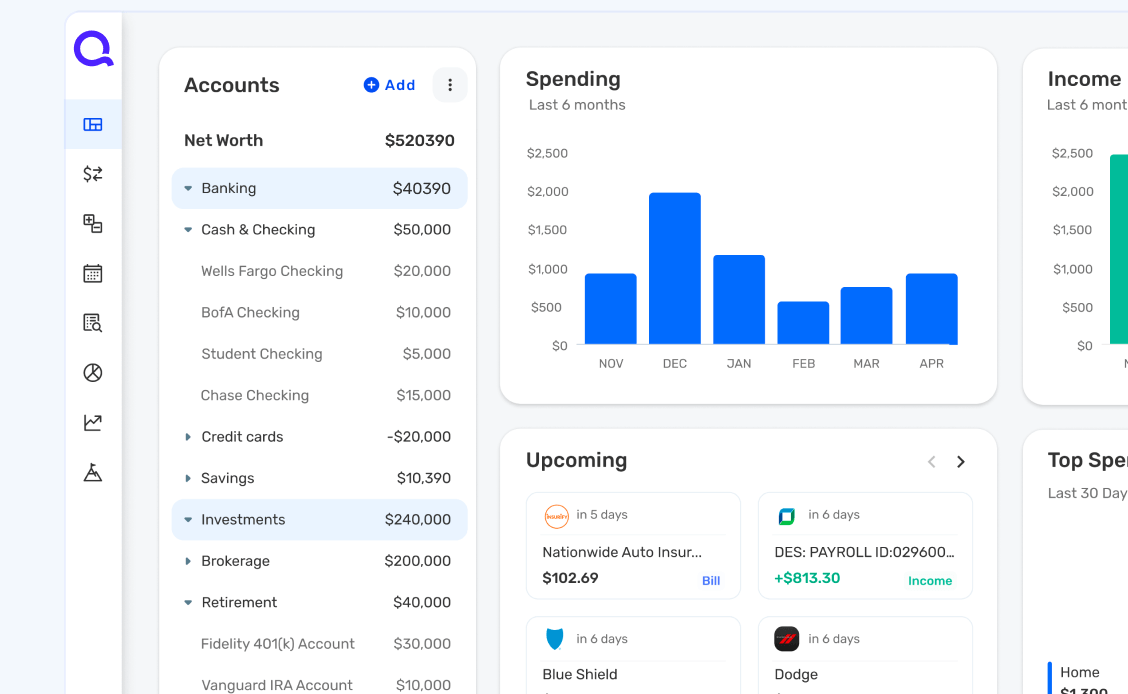This screenshot has width=1128, height=694.
Task: Open the Trends line chart icon
Action: (x=92, y=422)
